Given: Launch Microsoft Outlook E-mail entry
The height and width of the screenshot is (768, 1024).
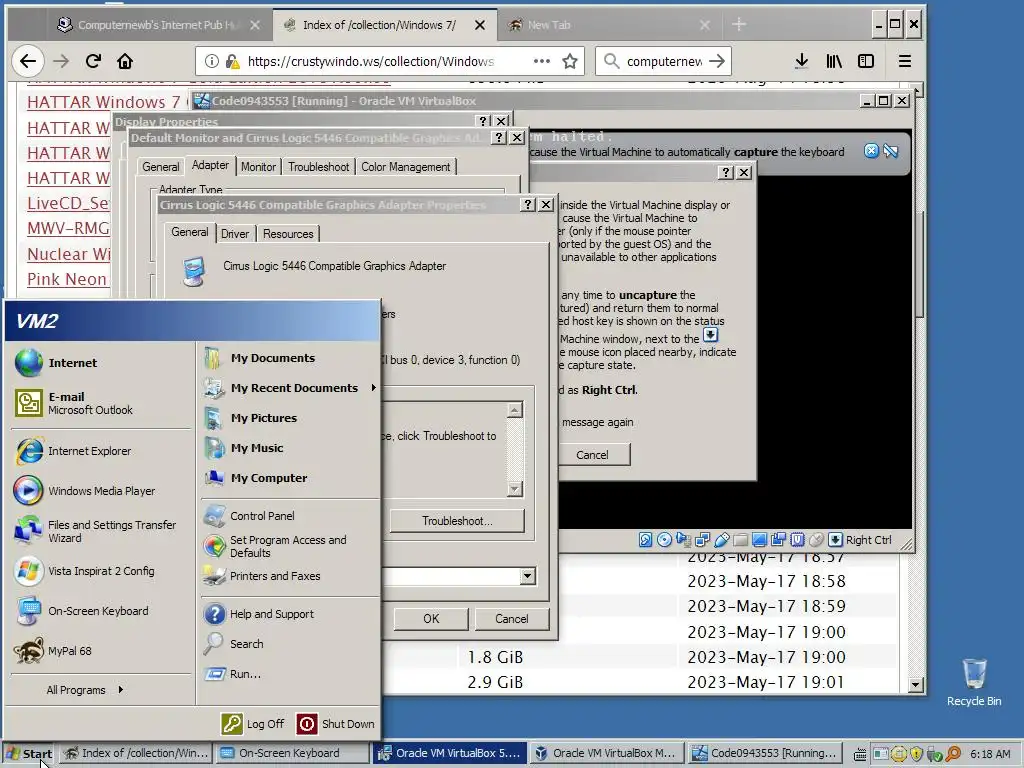Looking at the screenshot, I should (101, 403).
